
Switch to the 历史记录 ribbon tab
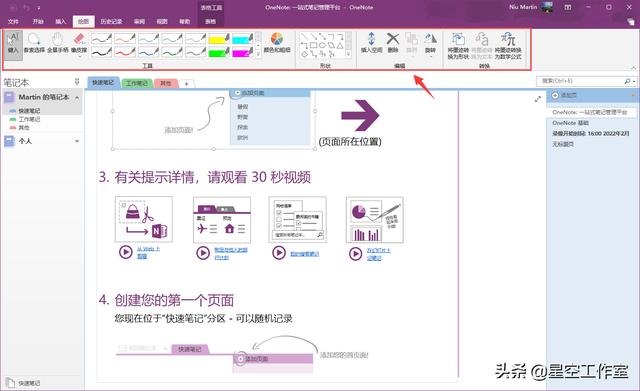click(111, 21)
